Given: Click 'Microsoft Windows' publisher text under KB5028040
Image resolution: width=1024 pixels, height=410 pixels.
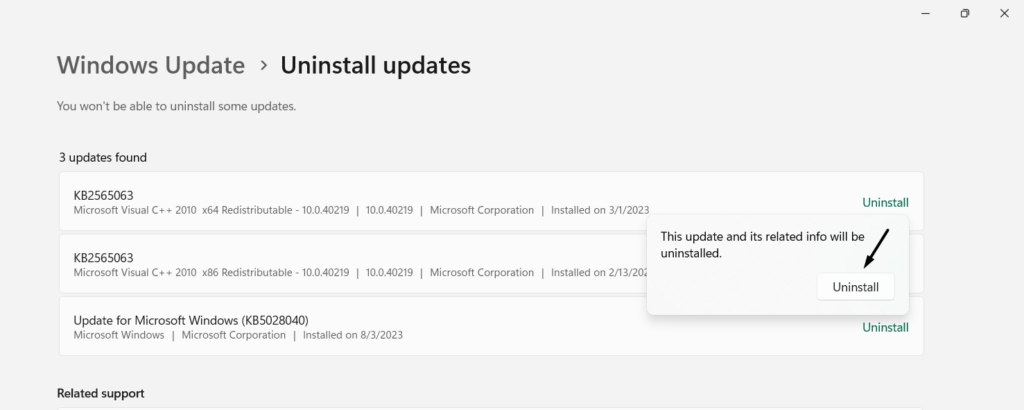Looking at the screenshot, I should (119, 335).
